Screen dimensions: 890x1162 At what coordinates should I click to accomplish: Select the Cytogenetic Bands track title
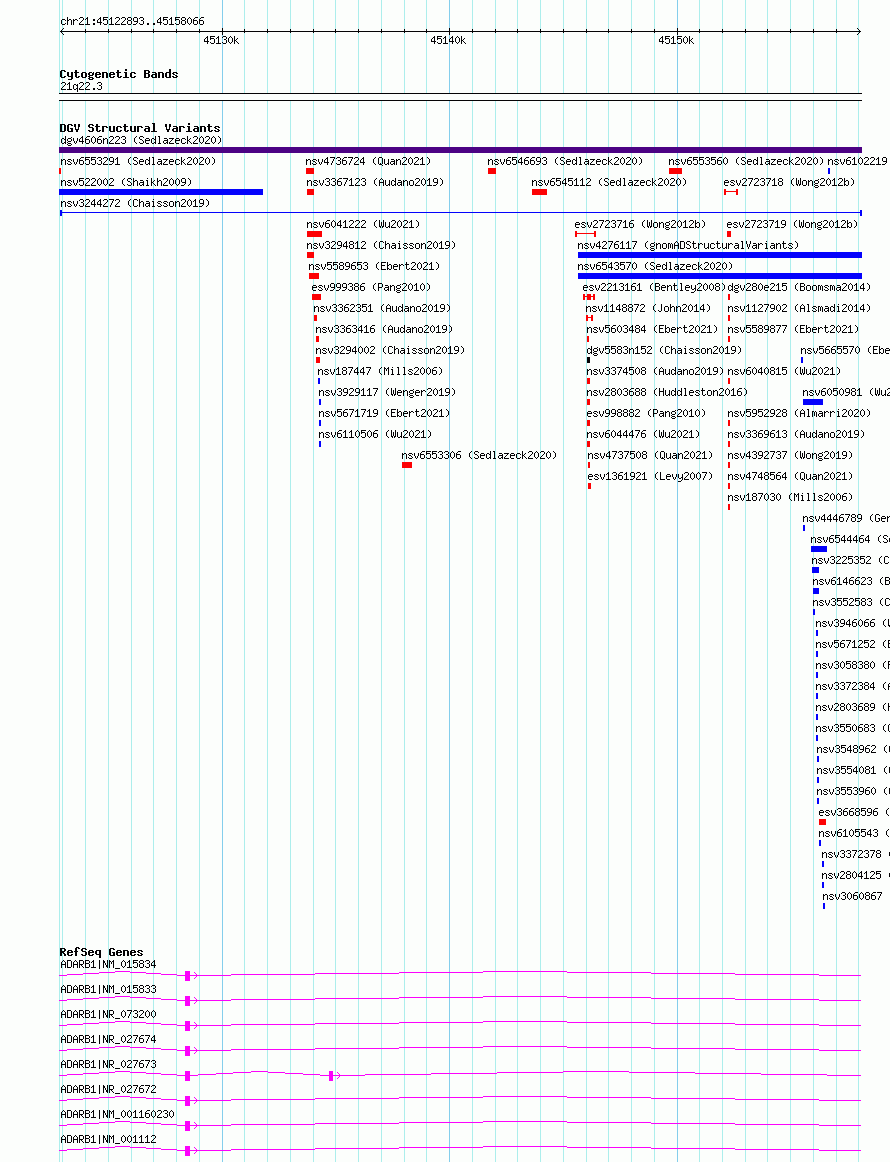(119, 74)
